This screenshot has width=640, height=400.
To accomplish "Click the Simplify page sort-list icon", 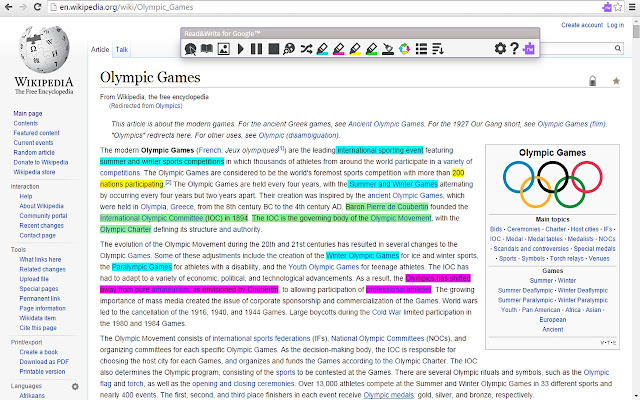I will tap(438, 49).
